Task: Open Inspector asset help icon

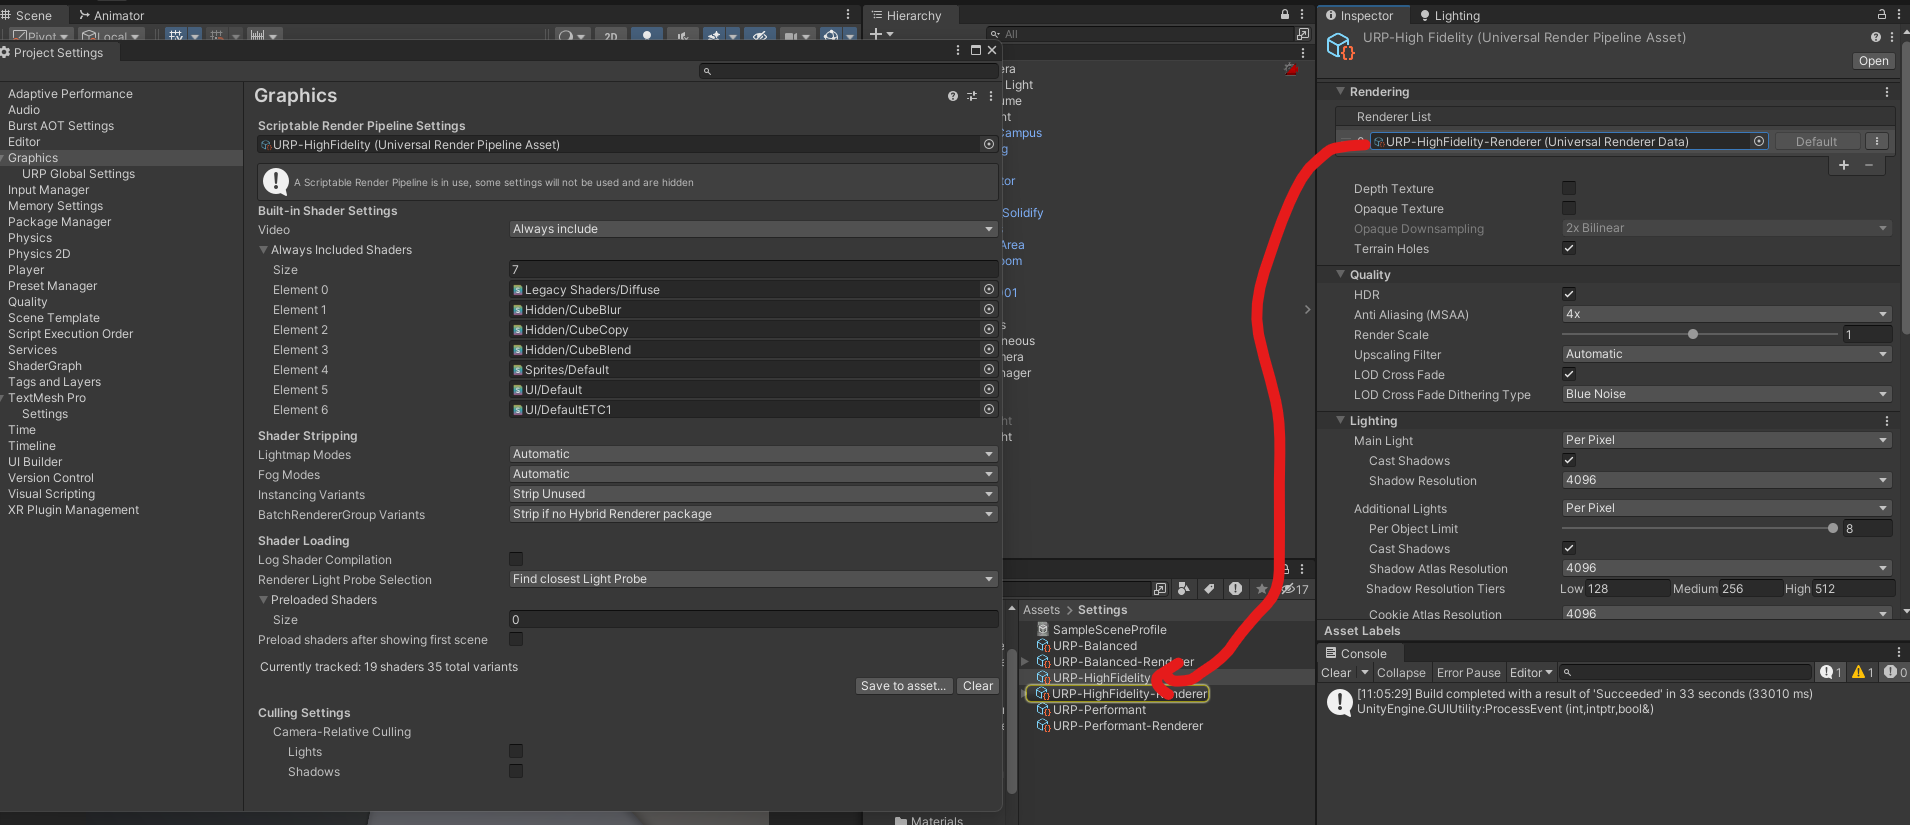Action: click(x=1876, y=37)
